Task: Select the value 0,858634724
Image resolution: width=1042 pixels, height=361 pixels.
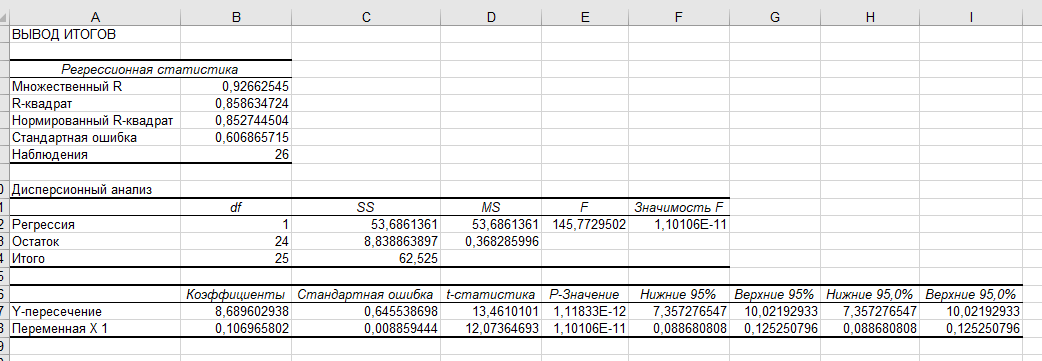Action: (236, 104)
